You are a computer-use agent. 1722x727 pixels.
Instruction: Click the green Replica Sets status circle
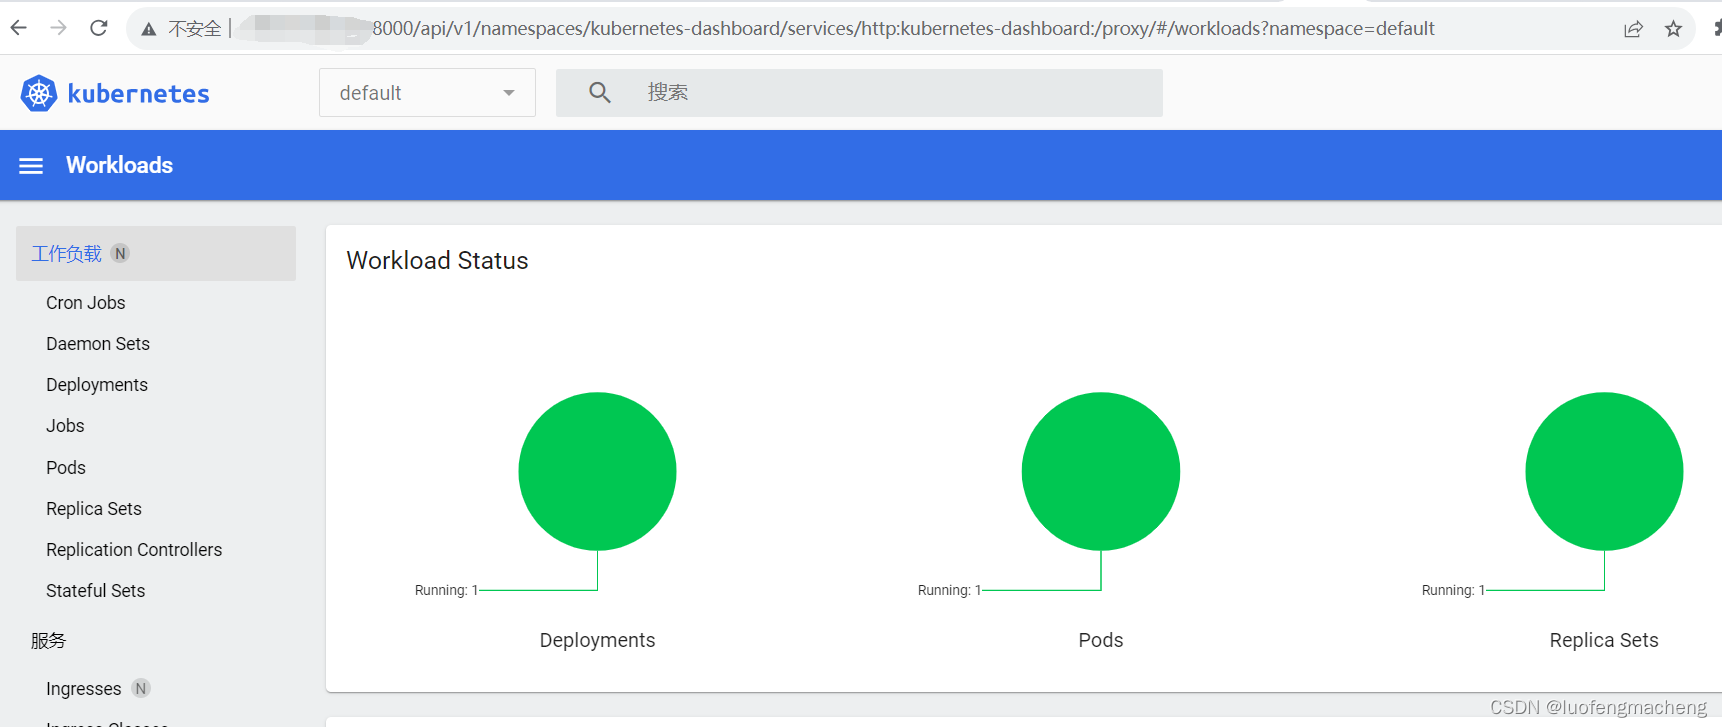point(1604,471)
